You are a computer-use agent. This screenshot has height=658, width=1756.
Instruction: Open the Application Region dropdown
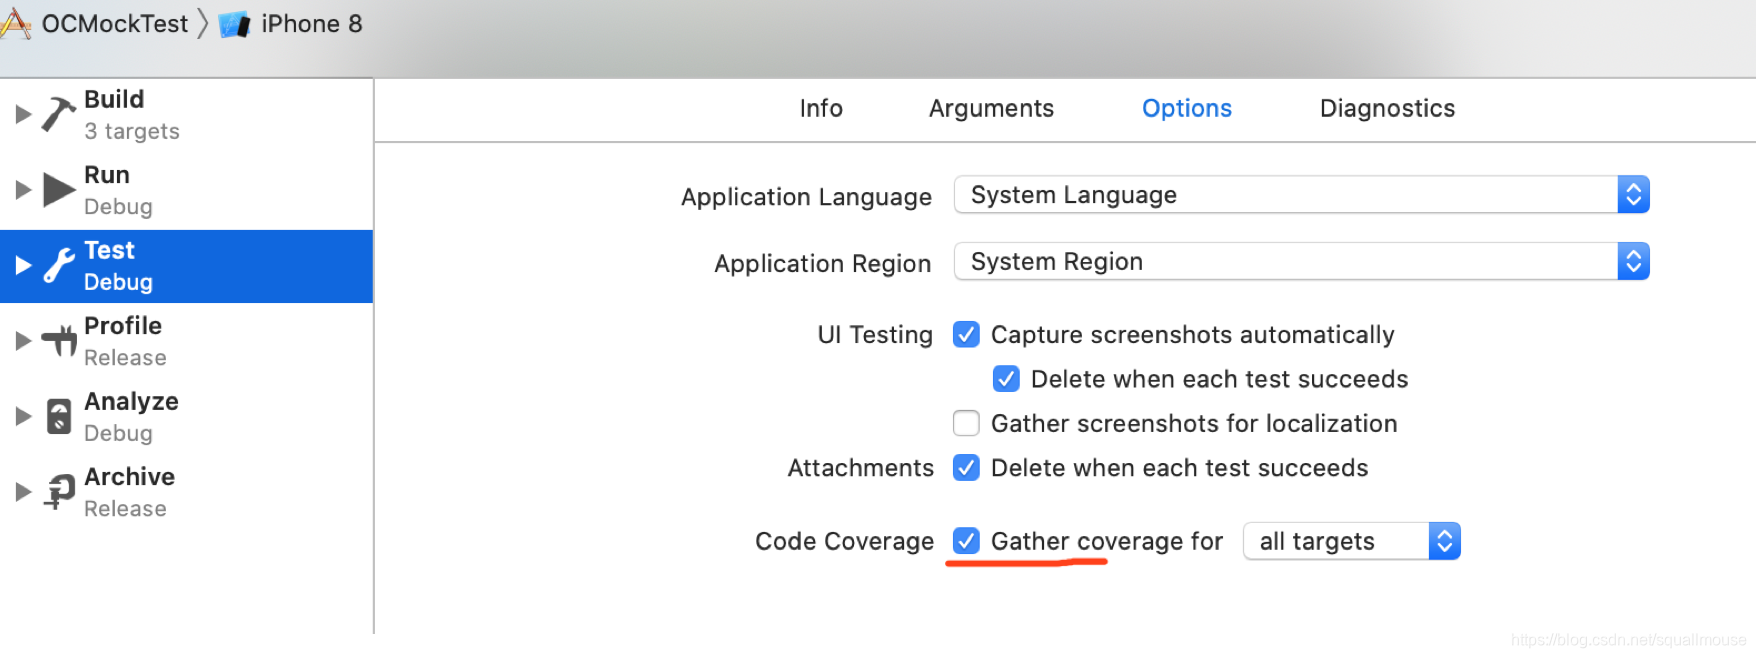1301,261
